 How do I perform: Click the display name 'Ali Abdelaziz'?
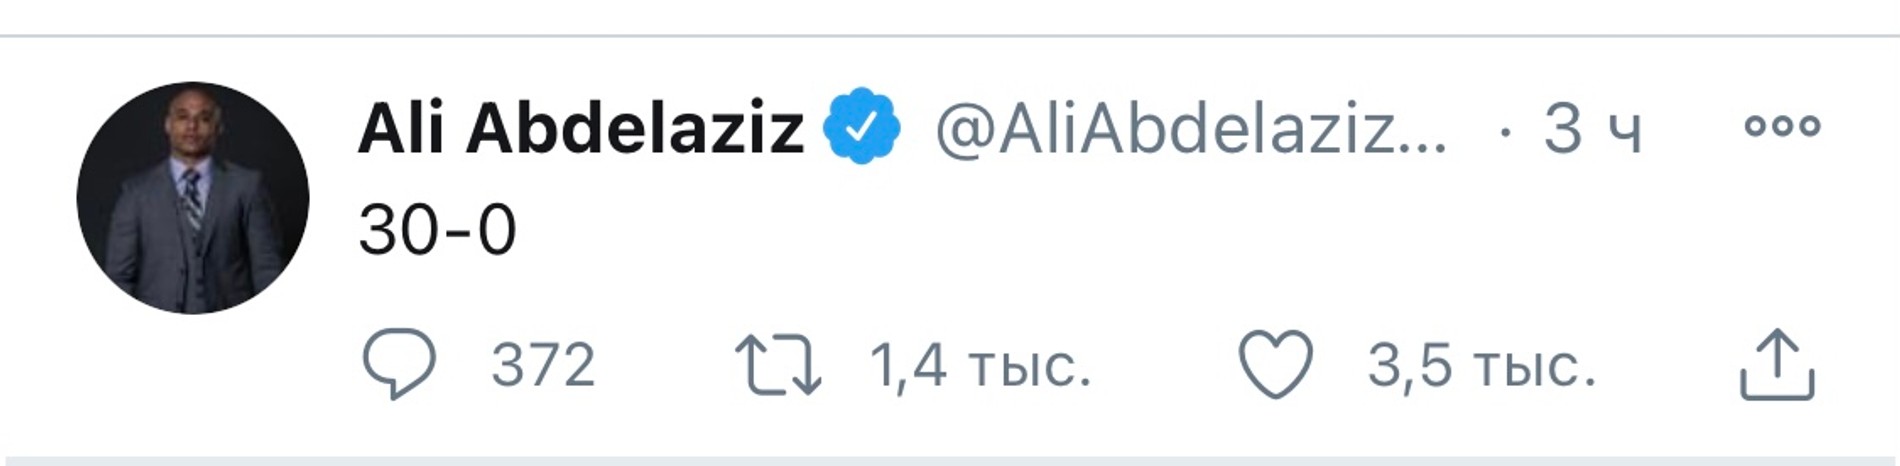580,128
